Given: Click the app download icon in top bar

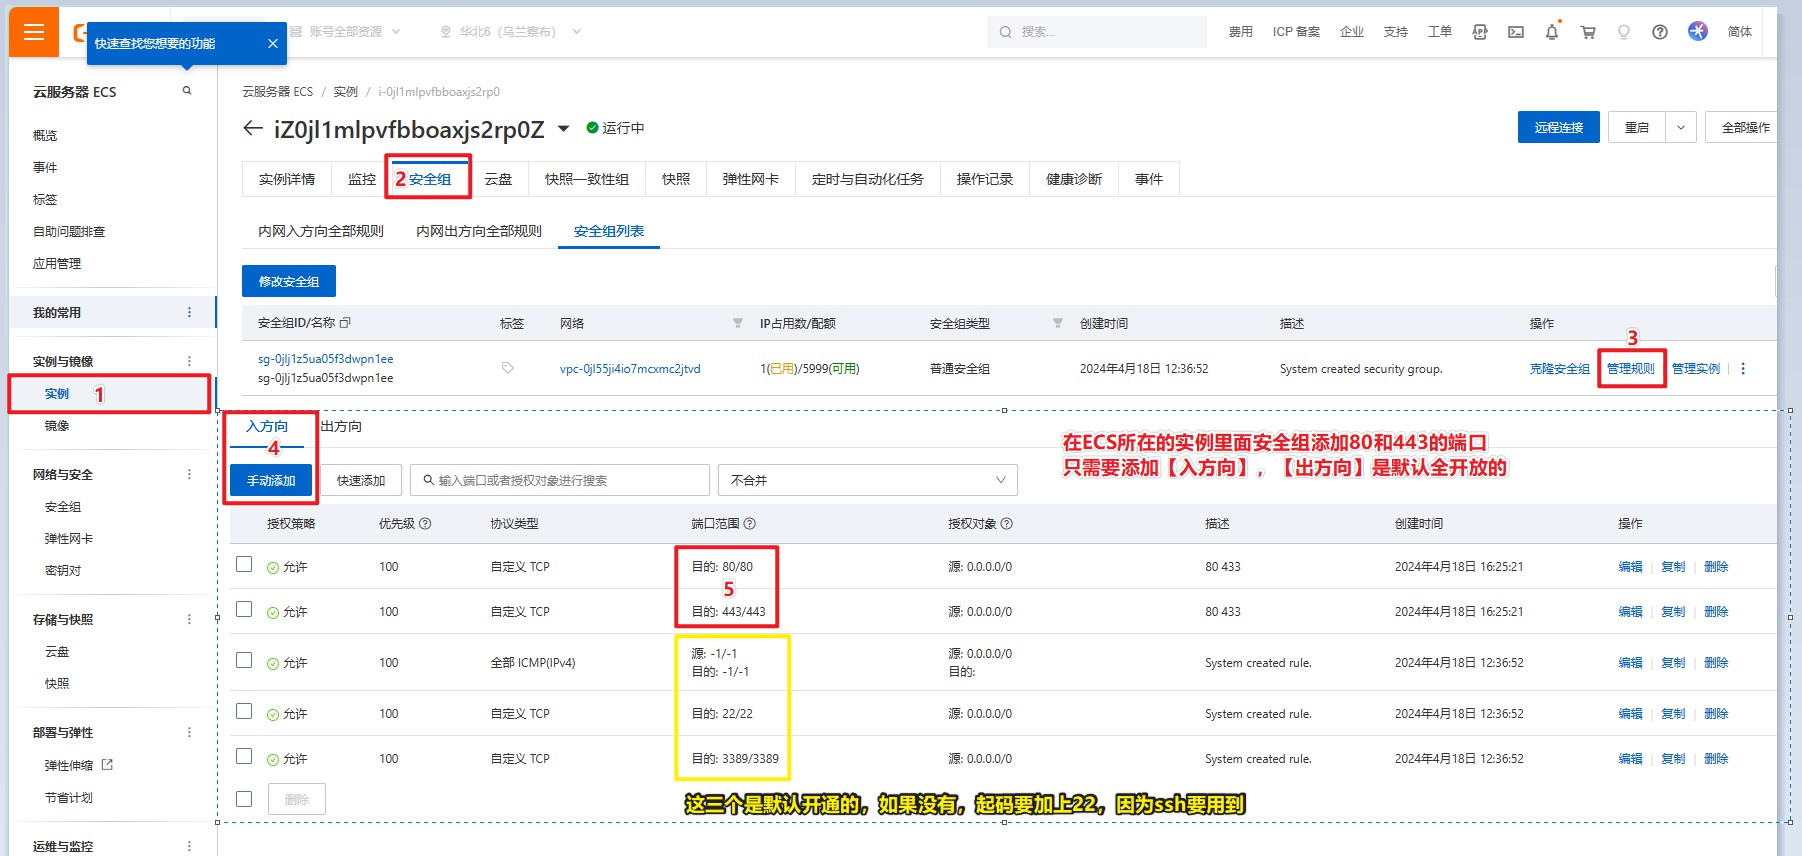Looking at the screenshot, I should click(1480, 32).
